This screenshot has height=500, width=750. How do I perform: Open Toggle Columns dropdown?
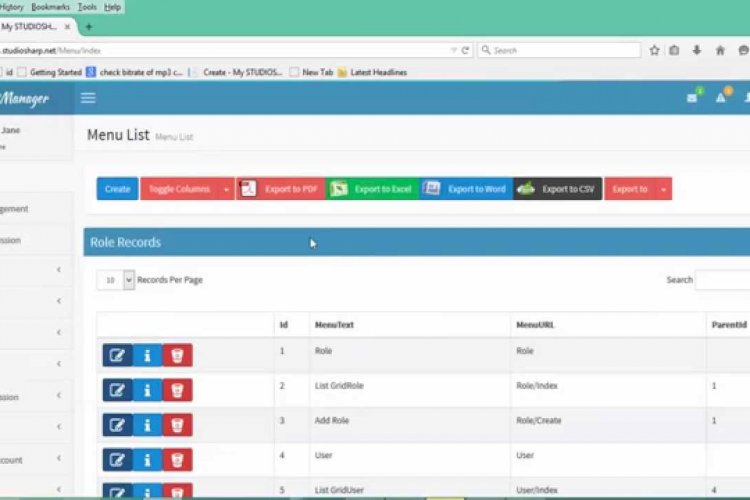187,189
